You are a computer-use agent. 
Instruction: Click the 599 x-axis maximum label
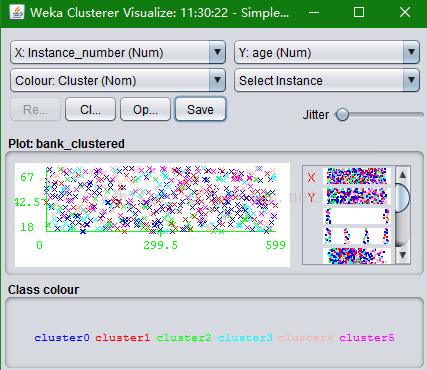tap(275, 245)
